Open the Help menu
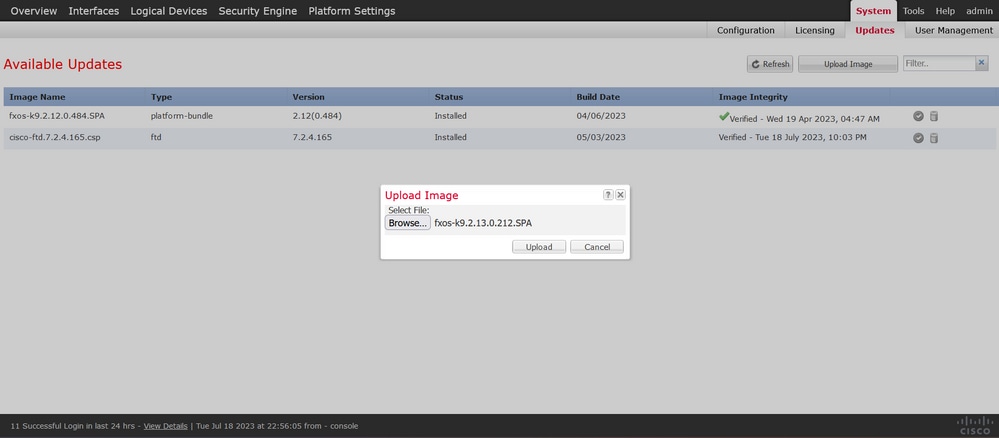Screen dimensions: 999x438 pyautogui.click(x=945, y=11)
